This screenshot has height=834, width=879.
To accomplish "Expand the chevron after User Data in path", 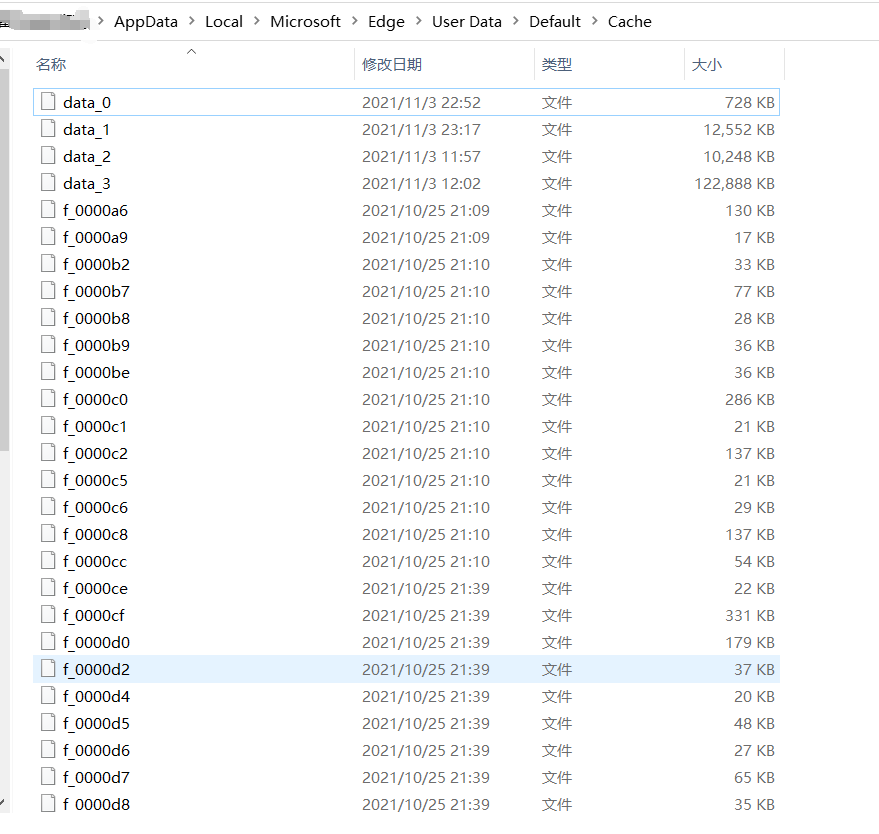I will [x=516, y=21].
